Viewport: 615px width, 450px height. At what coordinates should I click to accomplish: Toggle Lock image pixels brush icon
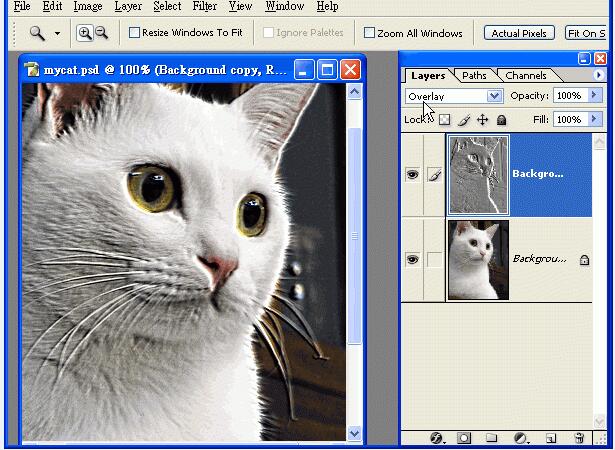(x=464, y=120)
